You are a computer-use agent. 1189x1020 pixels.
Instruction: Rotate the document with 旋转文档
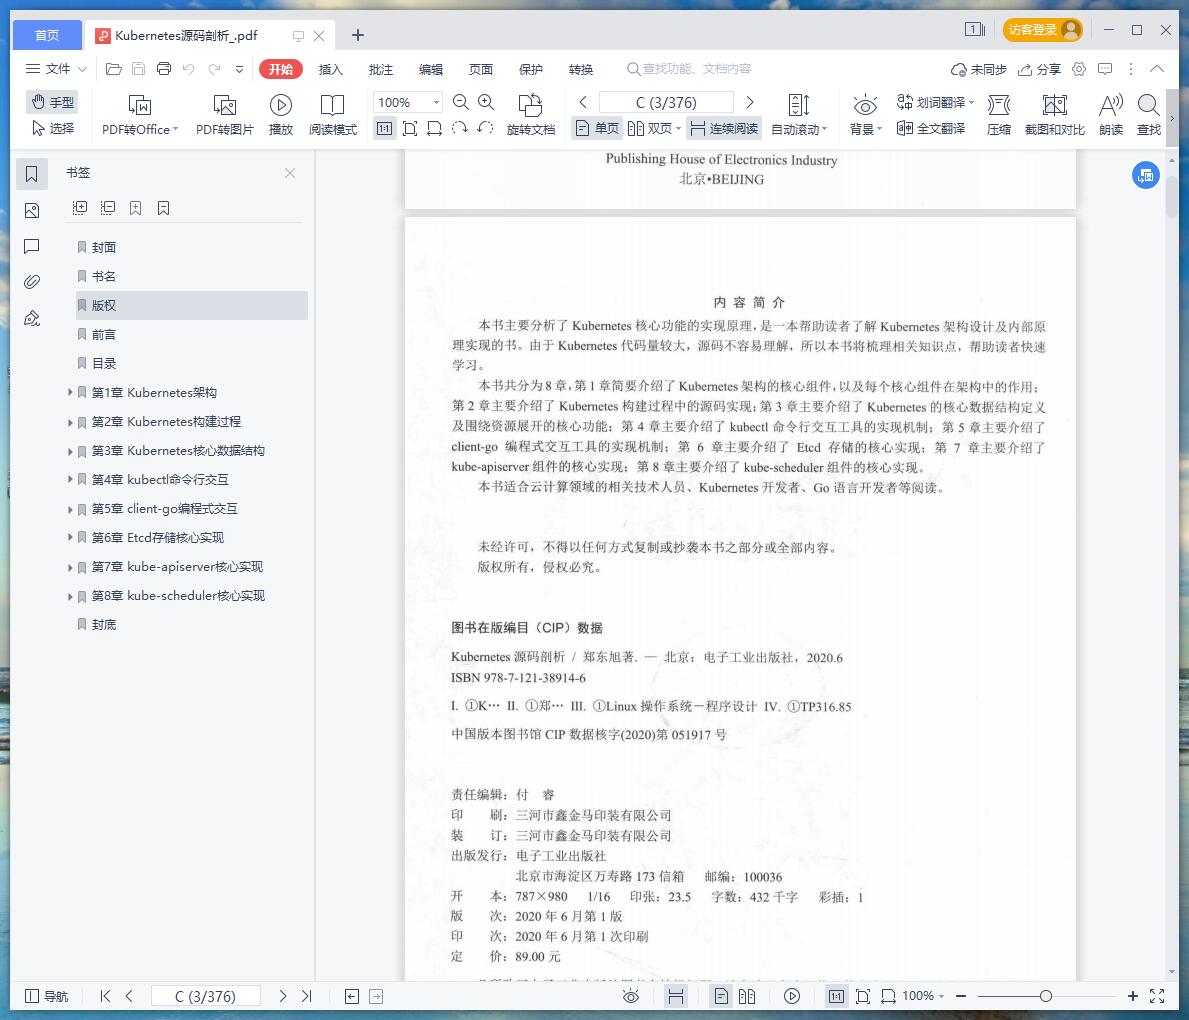(x=531, y=115)
